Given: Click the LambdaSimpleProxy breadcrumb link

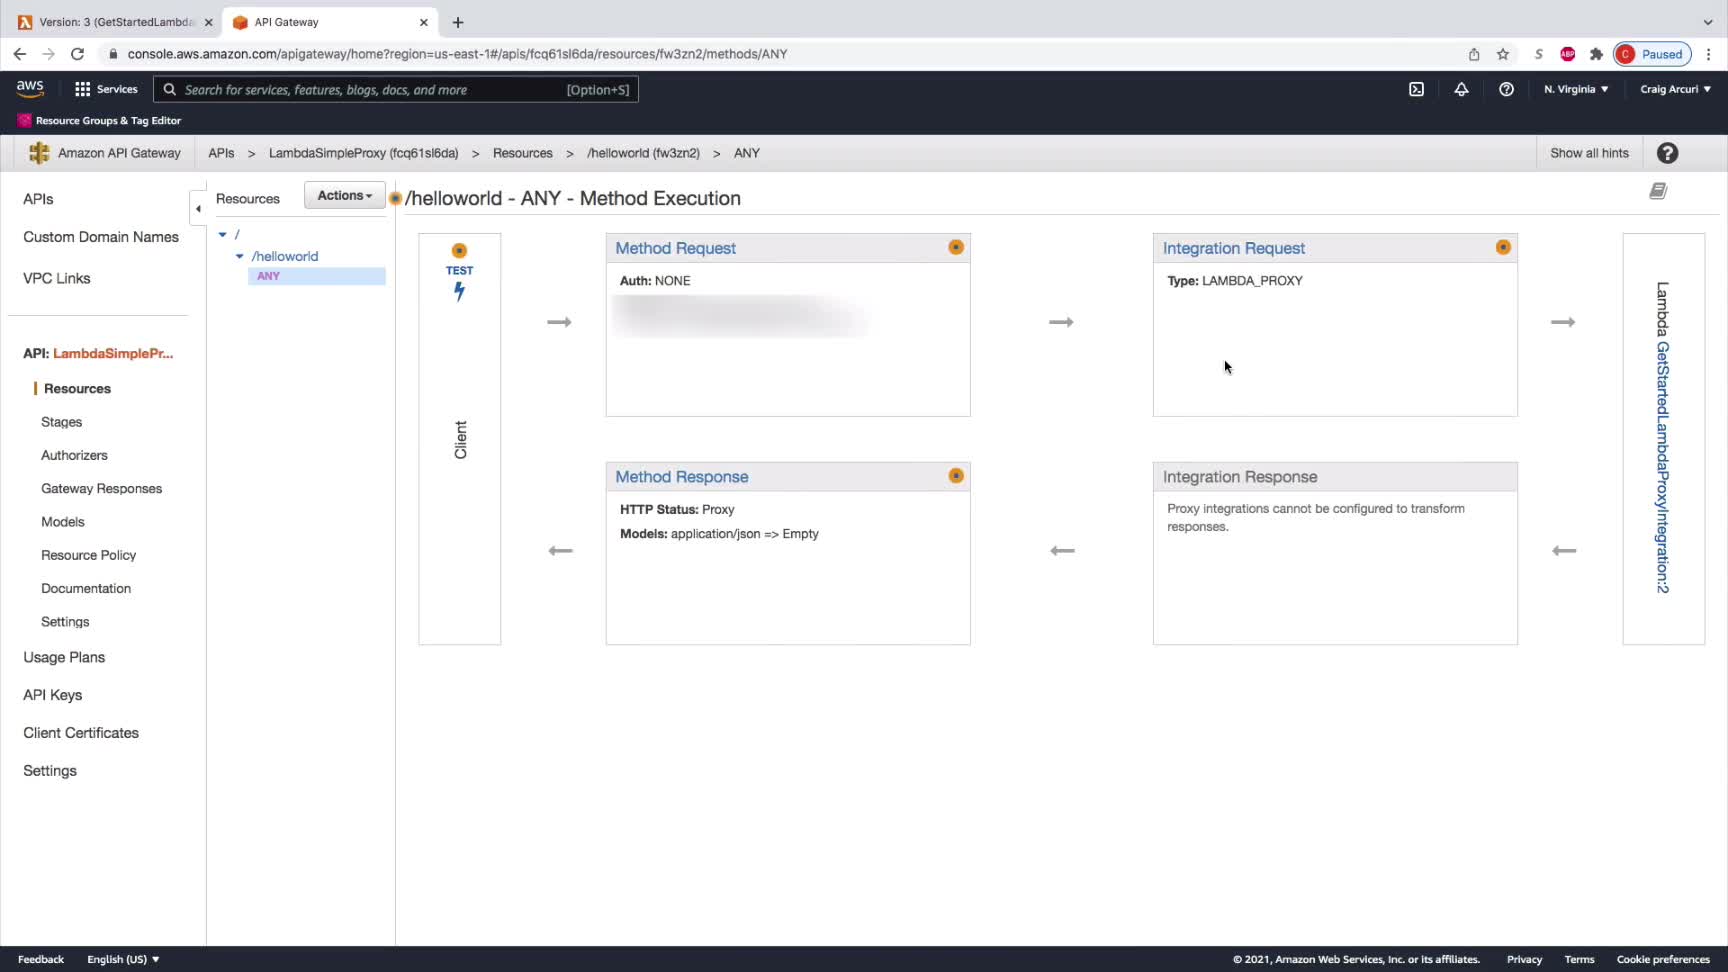Looking at the screenshot, I should point(363,153).
